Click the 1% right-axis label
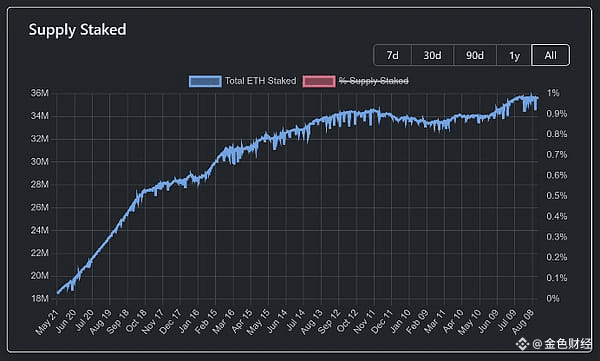This screenshot has width=600, height=361. (553, 93)
